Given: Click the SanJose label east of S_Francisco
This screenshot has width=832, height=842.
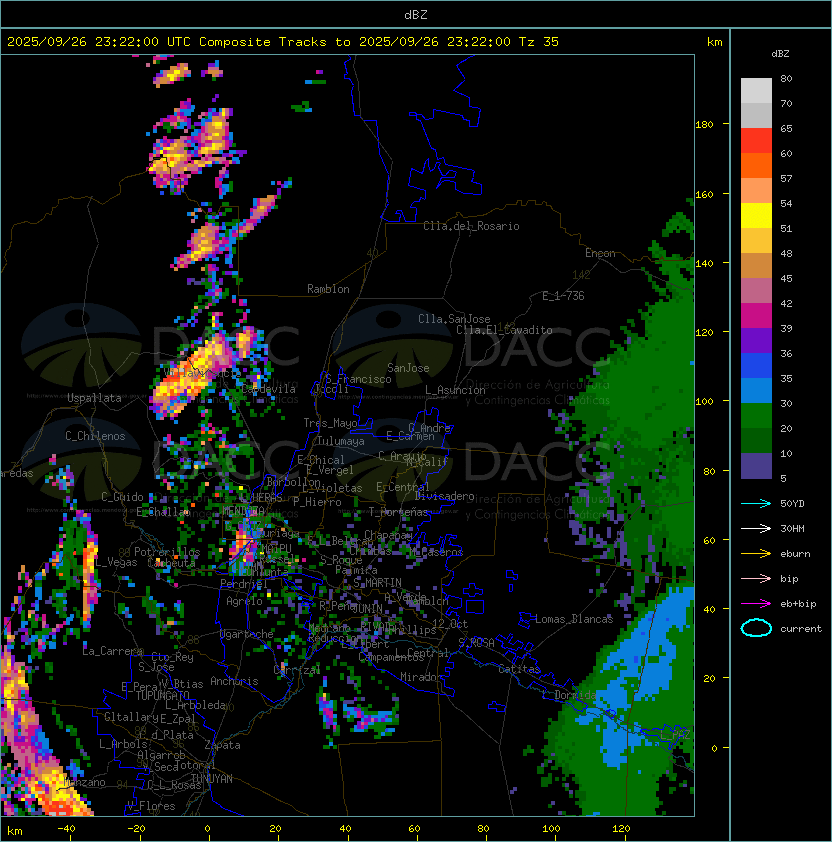Looking at the screenshot, I should (408, 368).
